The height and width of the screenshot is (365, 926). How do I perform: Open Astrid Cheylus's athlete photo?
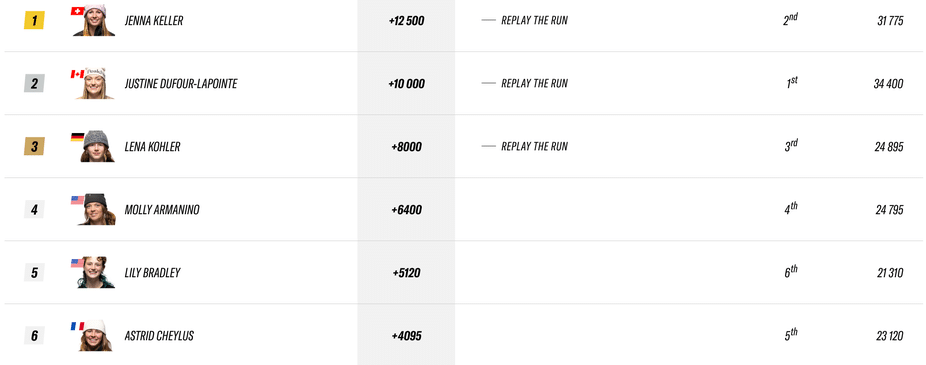pyautogui.click(x=95, y=335)
